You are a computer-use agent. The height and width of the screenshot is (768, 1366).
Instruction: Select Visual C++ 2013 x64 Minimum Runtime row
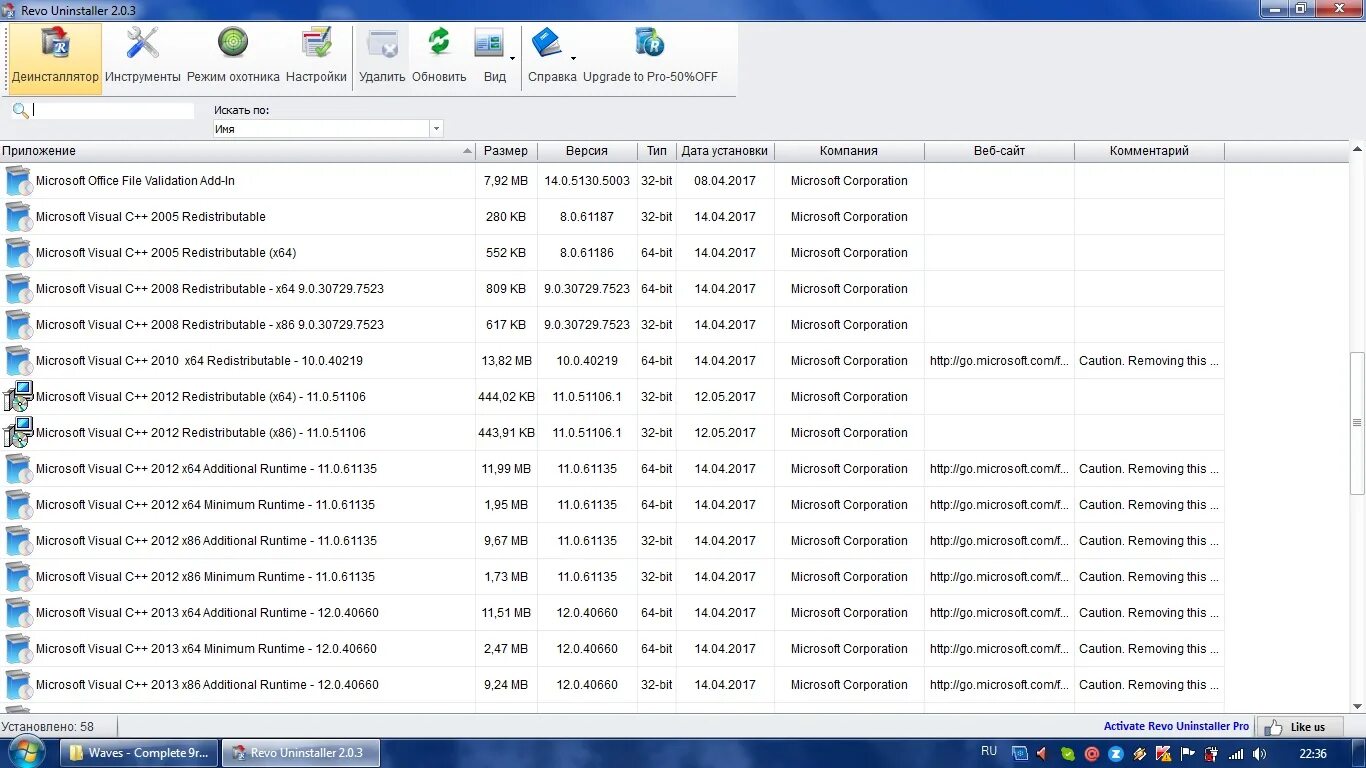(612, 649)
